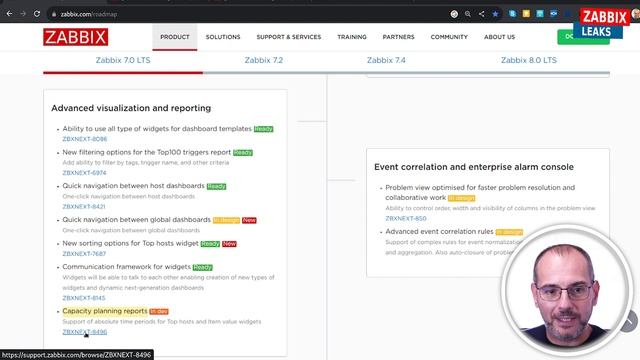Viewport: 640px width, 360px height.
Task: Click In dev badge beside Capacity planning reports
Action: tap(159, 311)
